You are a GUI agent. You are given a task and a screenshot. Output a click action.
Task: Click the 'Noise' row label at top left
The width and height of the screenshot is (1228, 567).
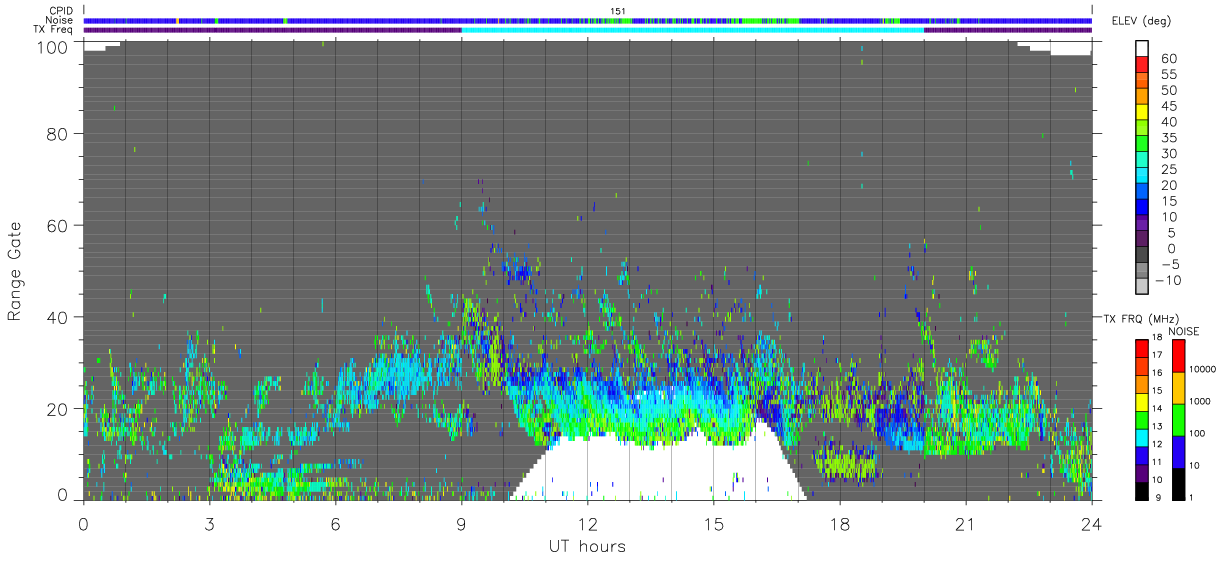click(x=60, y=20)
